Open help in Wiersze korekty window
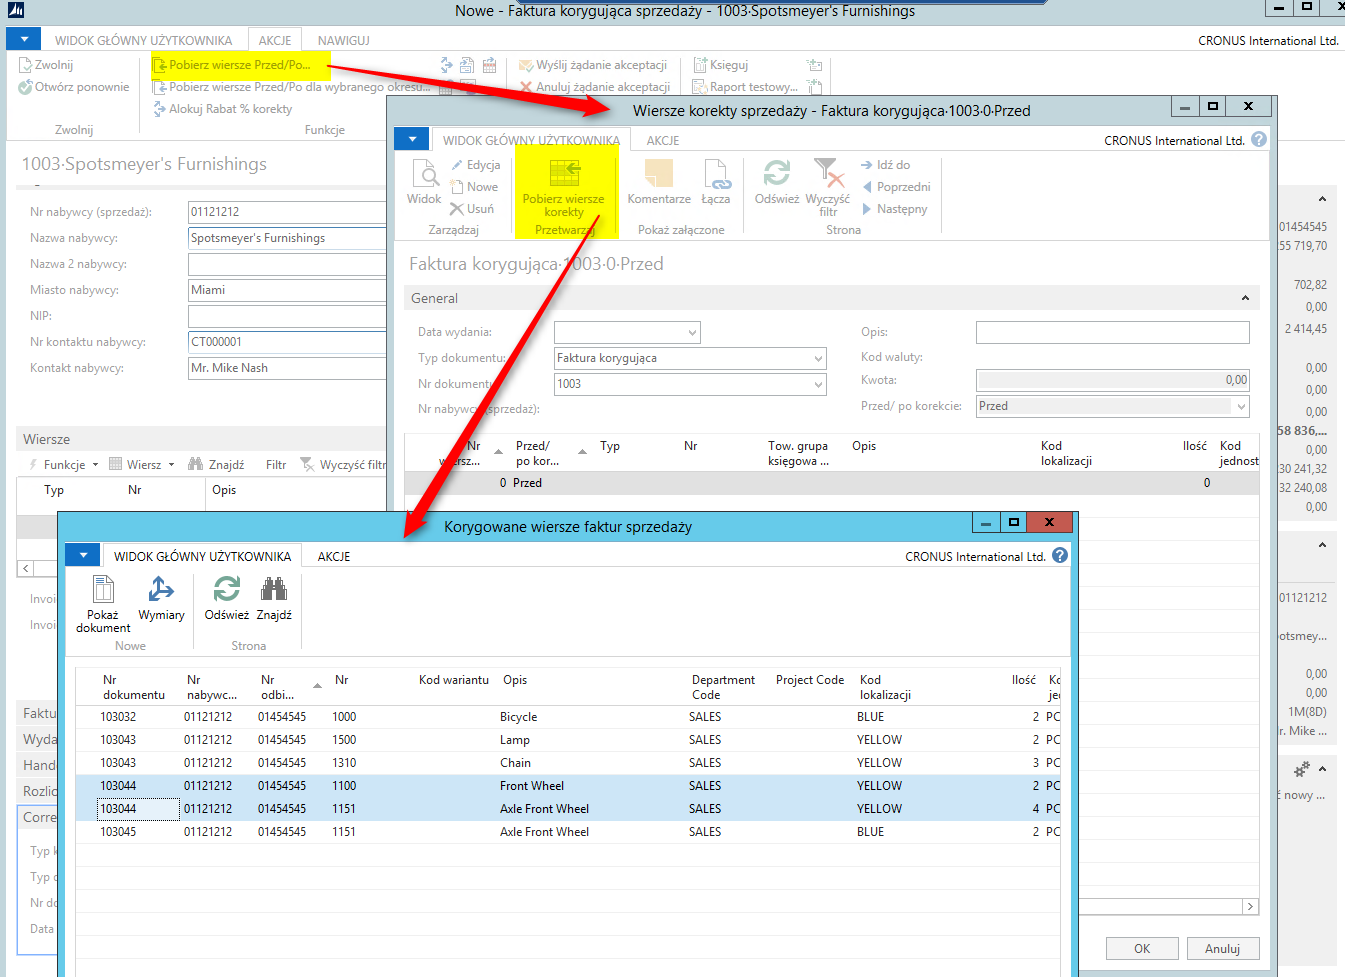The image size is (1345, 977). point(1259,140)
